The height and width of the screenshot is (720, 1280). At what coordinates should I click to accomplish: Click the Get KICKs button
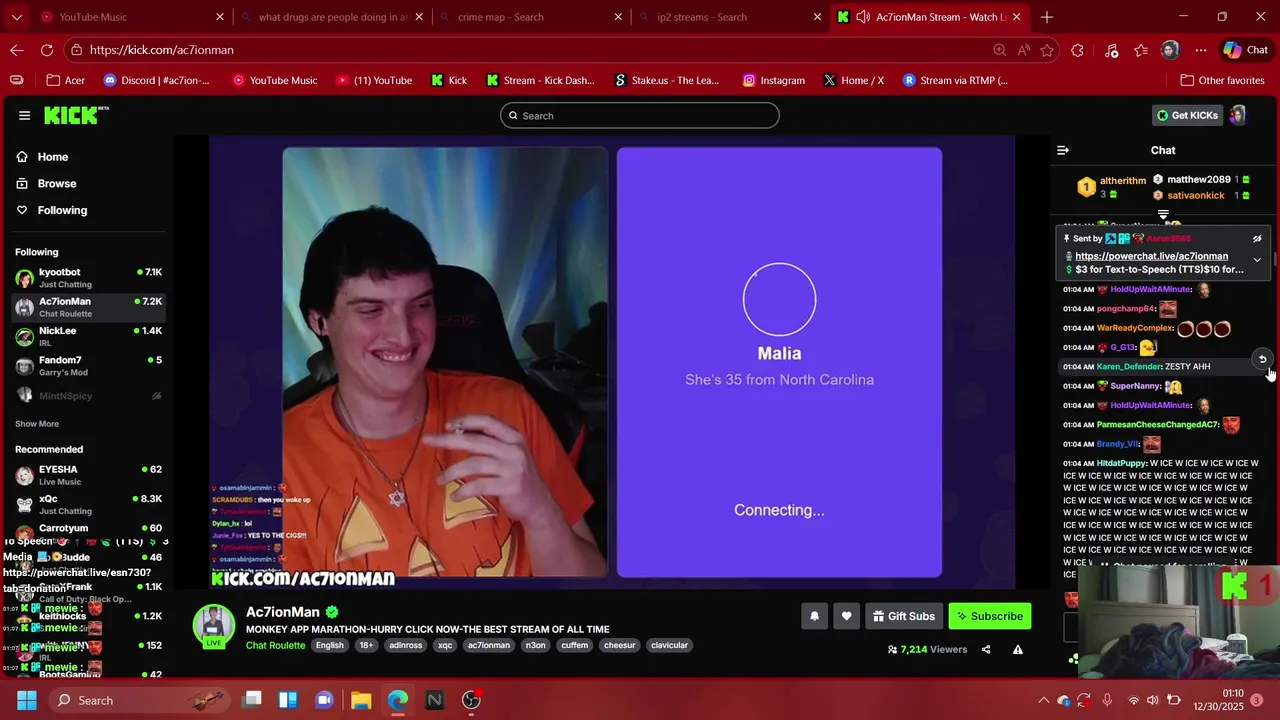[1188, 115]
